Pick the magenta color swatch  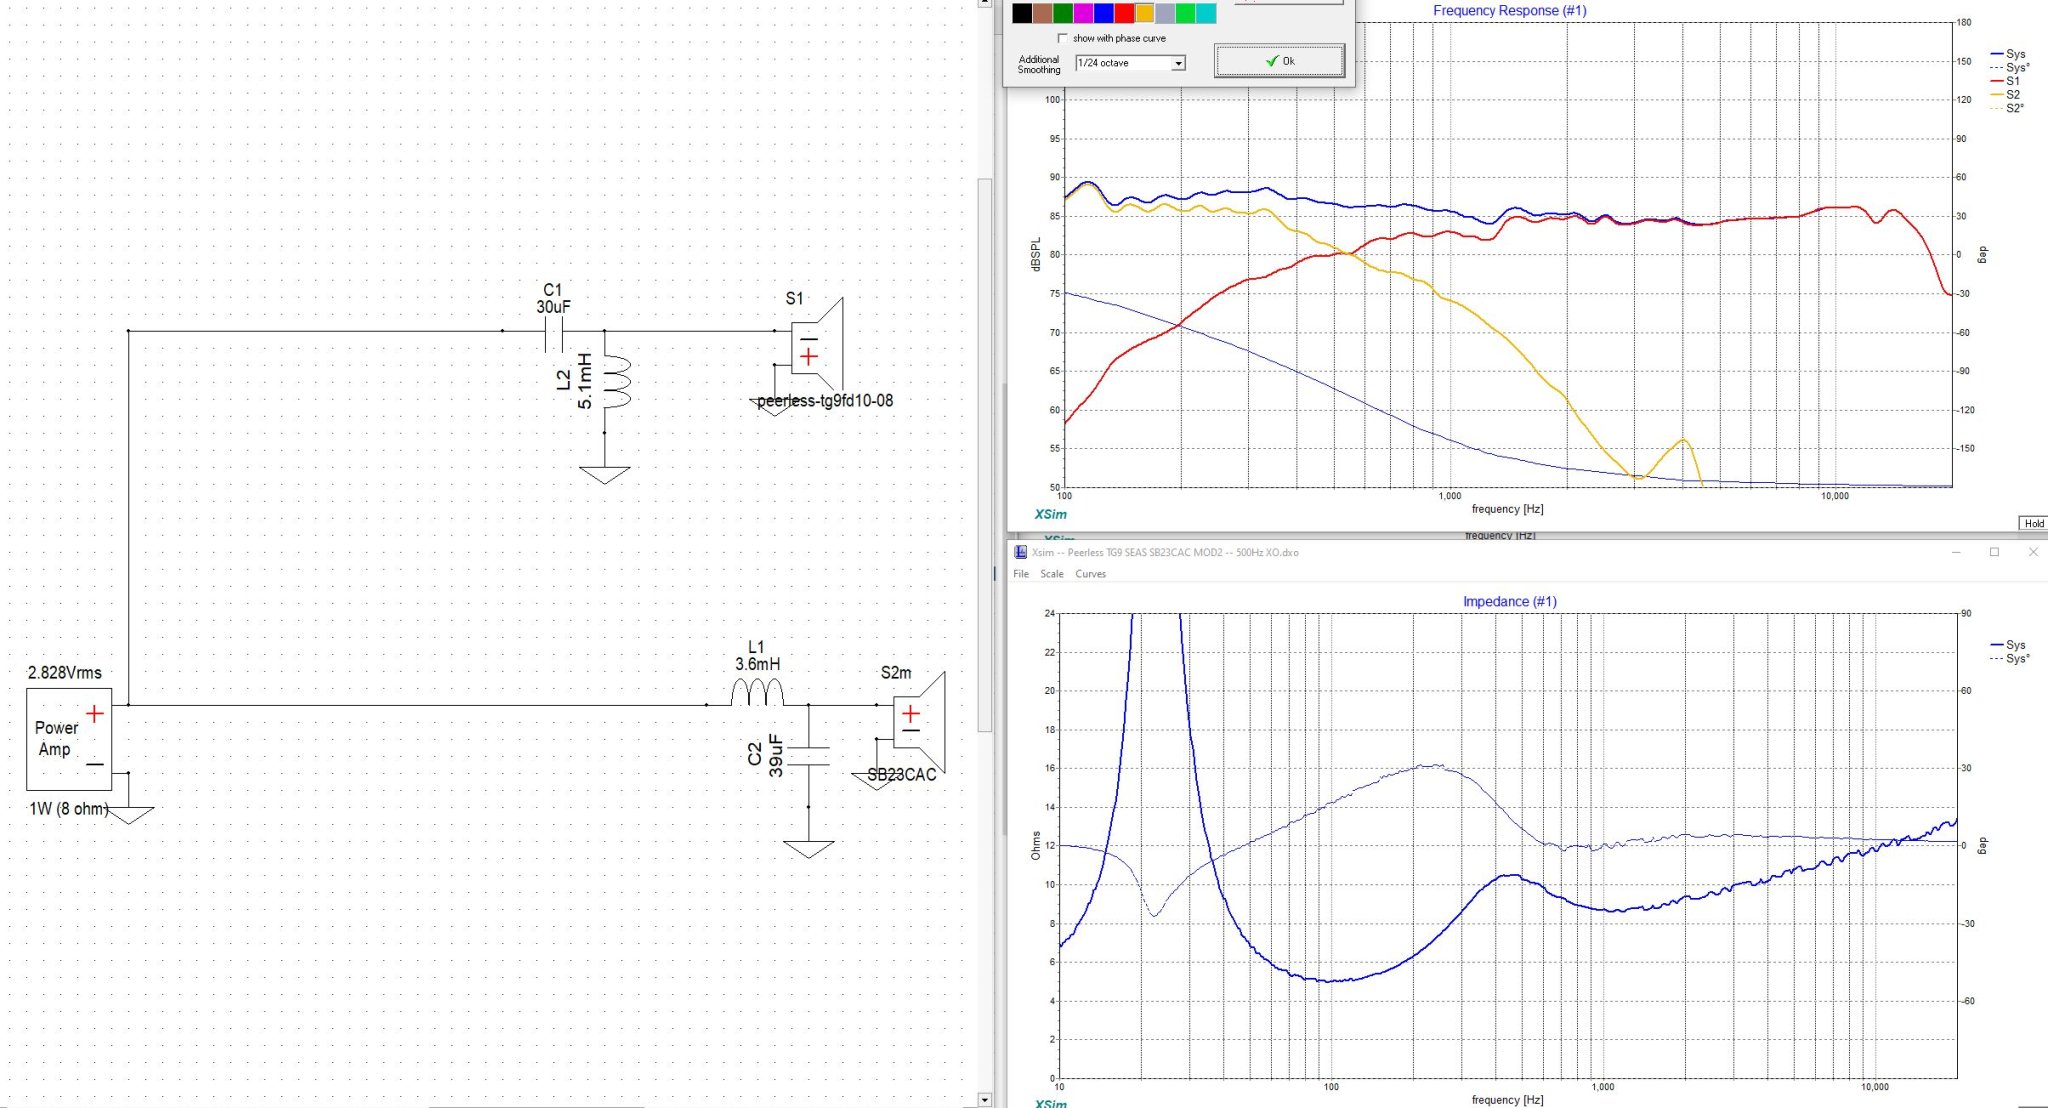(1083, 13)
